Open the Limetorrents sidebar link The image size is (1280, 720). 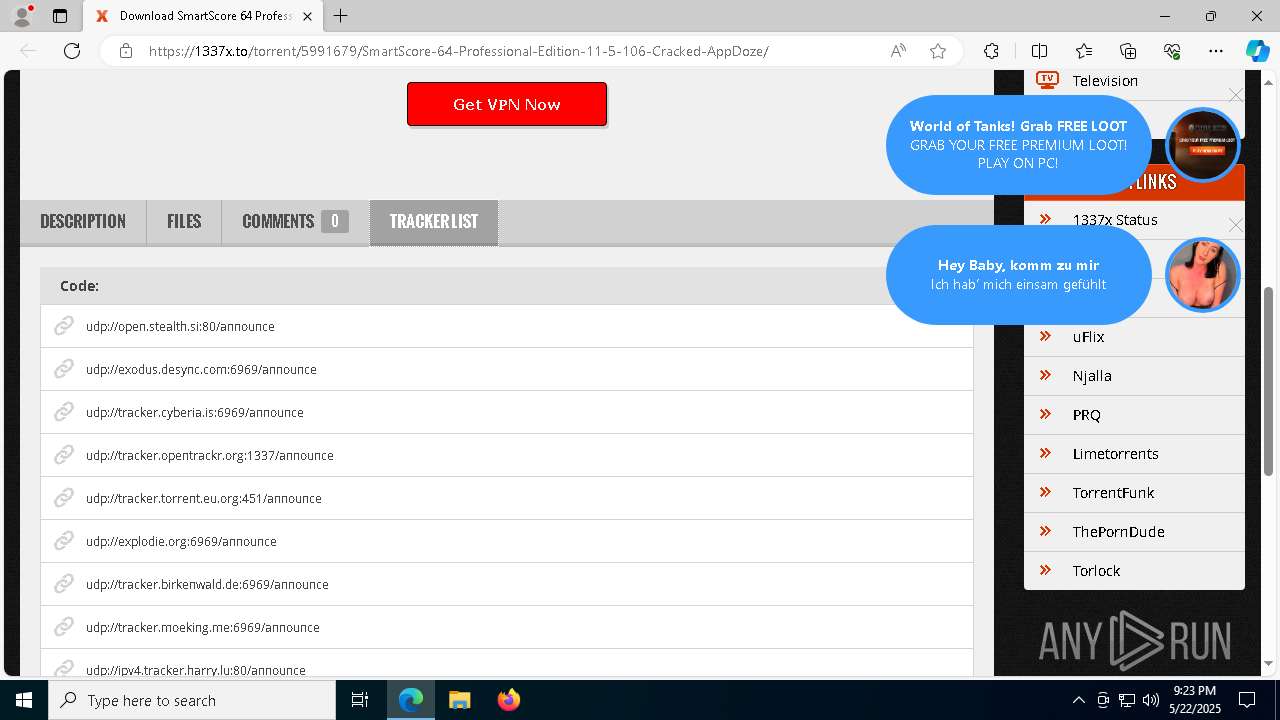click(x=1115, y=454)
